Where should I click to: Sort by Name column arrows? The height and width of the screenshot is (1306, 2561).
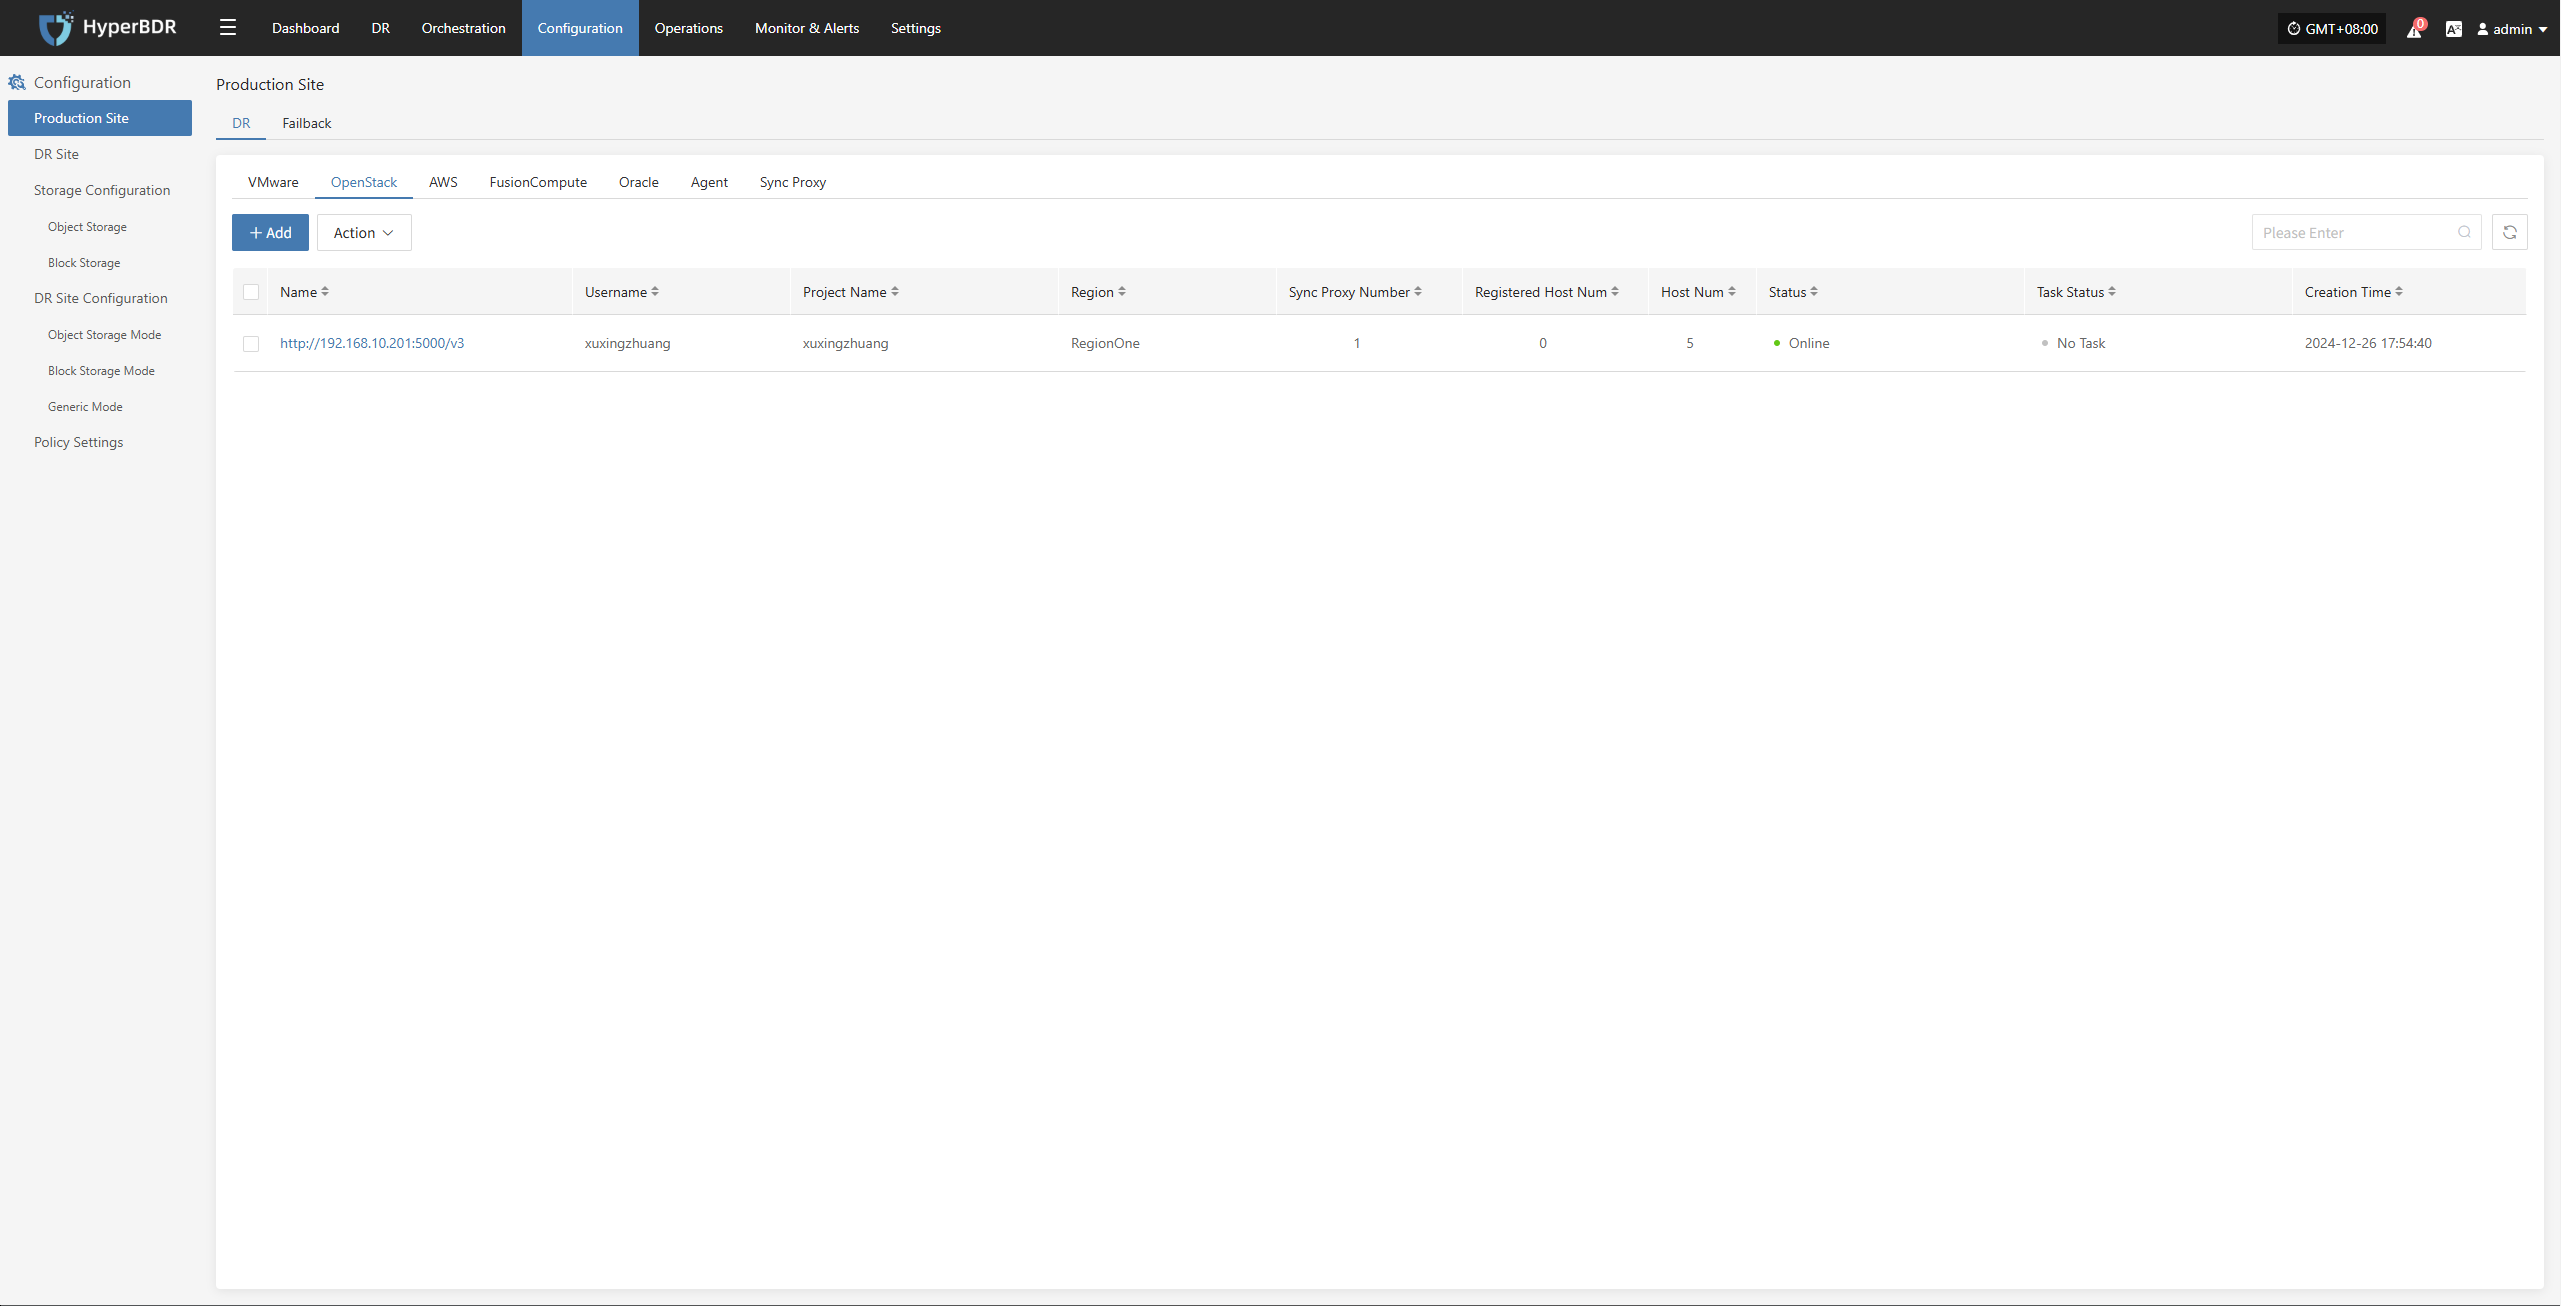325,292
